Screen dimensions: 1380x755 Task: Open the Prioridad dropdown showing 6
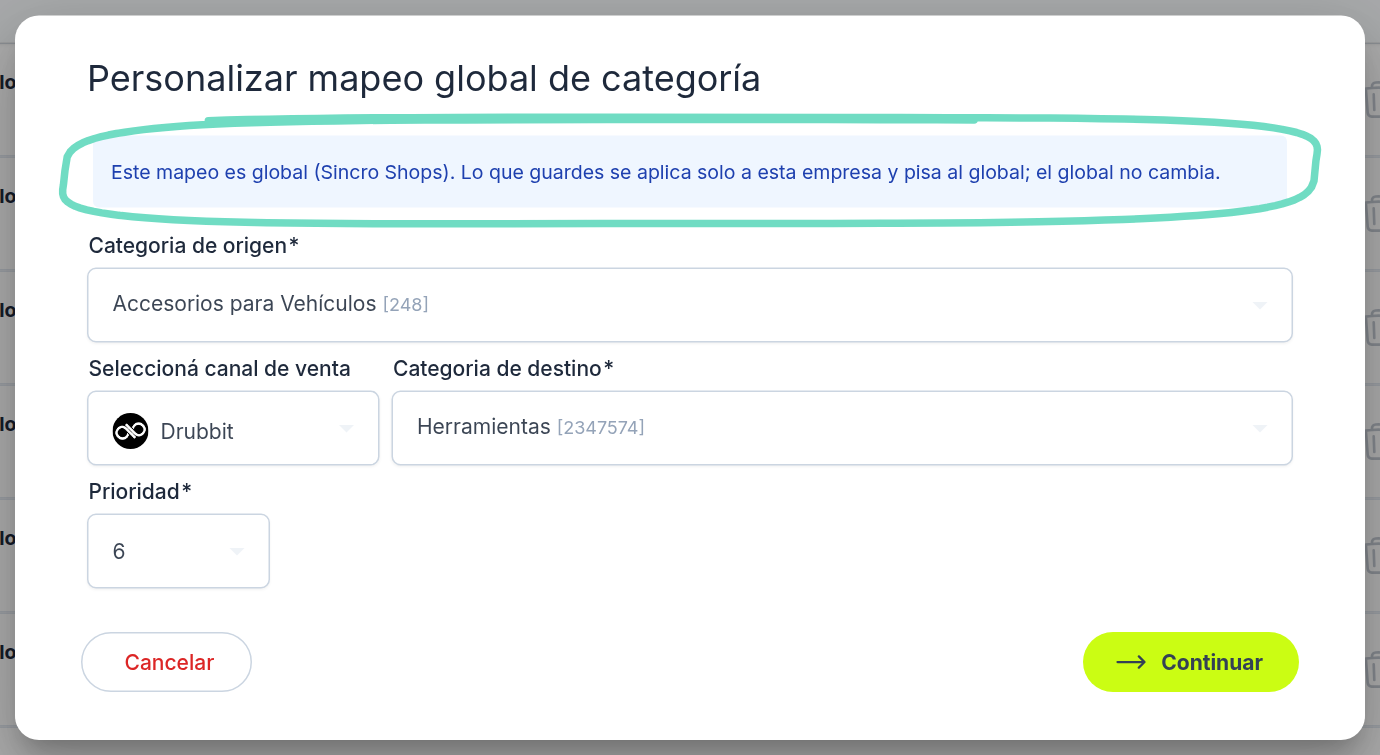tap(178, 551)
